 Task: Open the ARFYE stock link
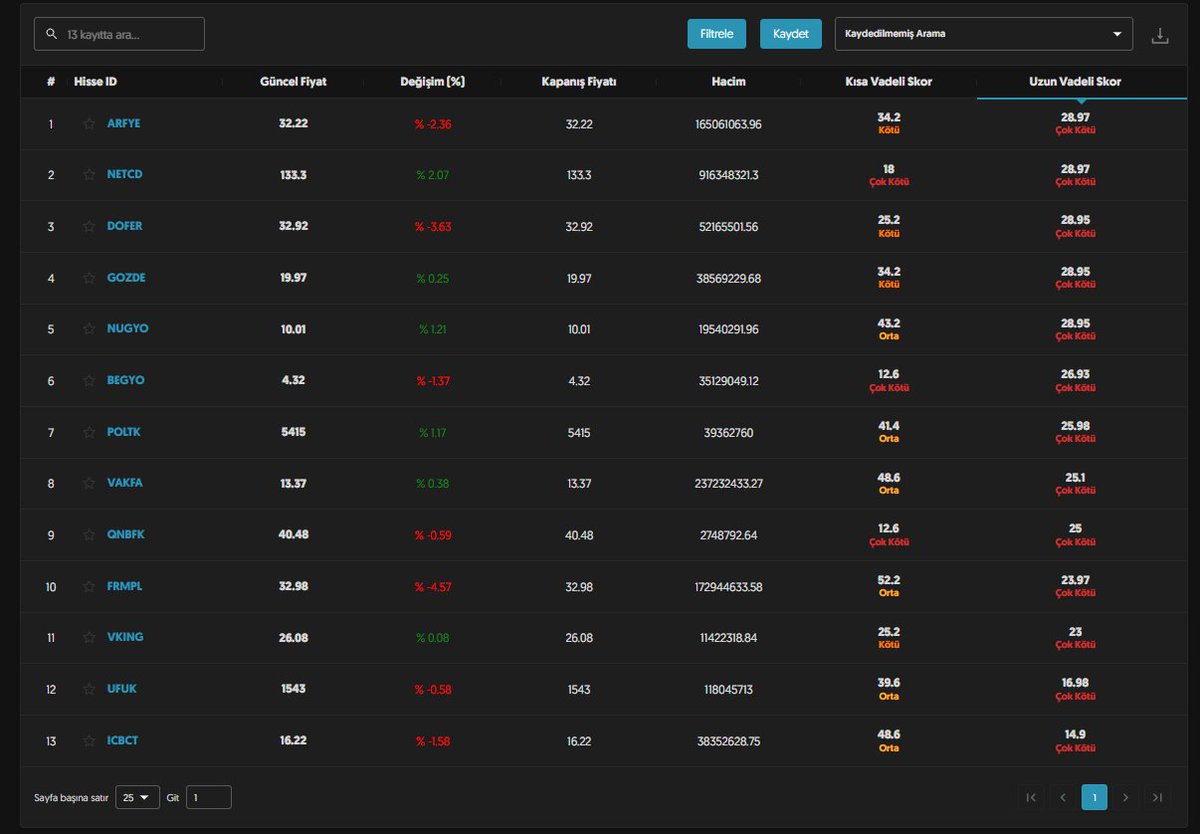(x=124, y=124)
